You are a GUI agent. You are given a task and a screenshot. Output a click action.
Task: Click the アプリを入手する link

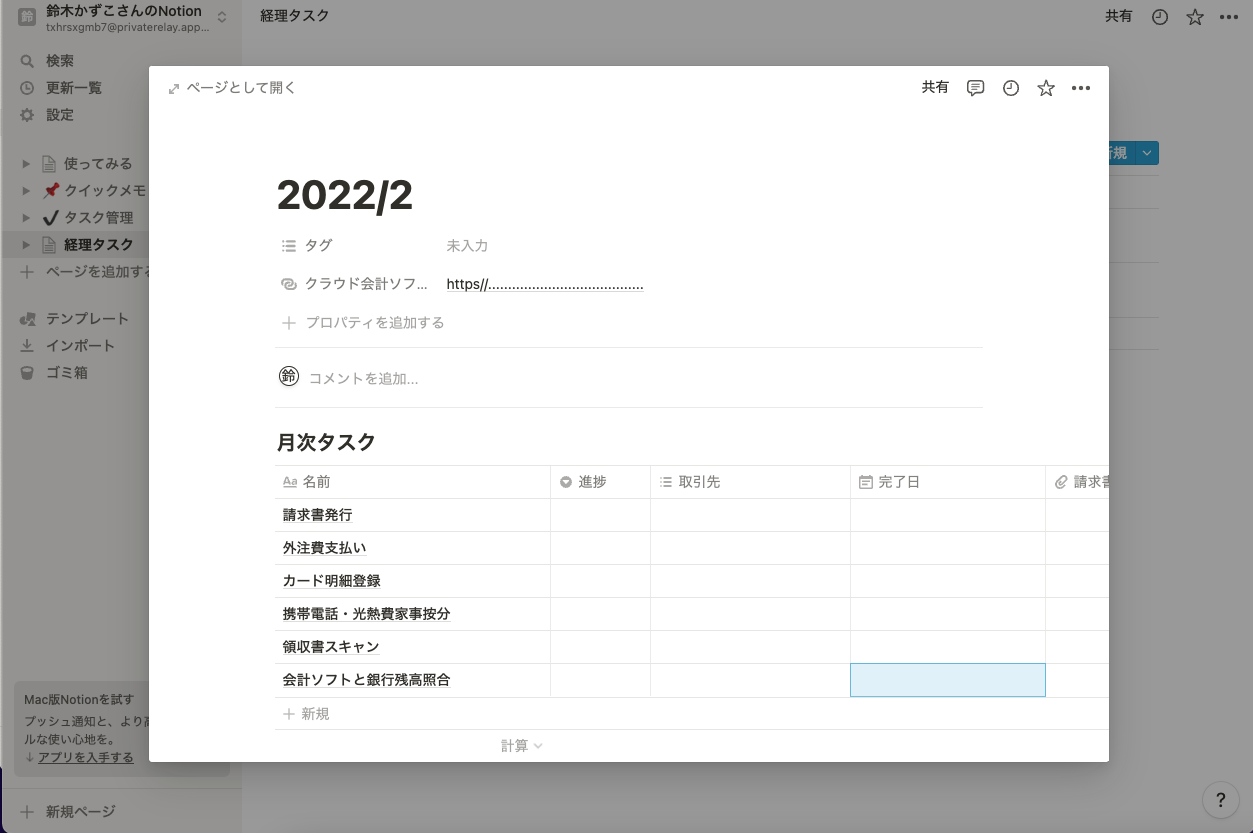[x=86, y=758]
